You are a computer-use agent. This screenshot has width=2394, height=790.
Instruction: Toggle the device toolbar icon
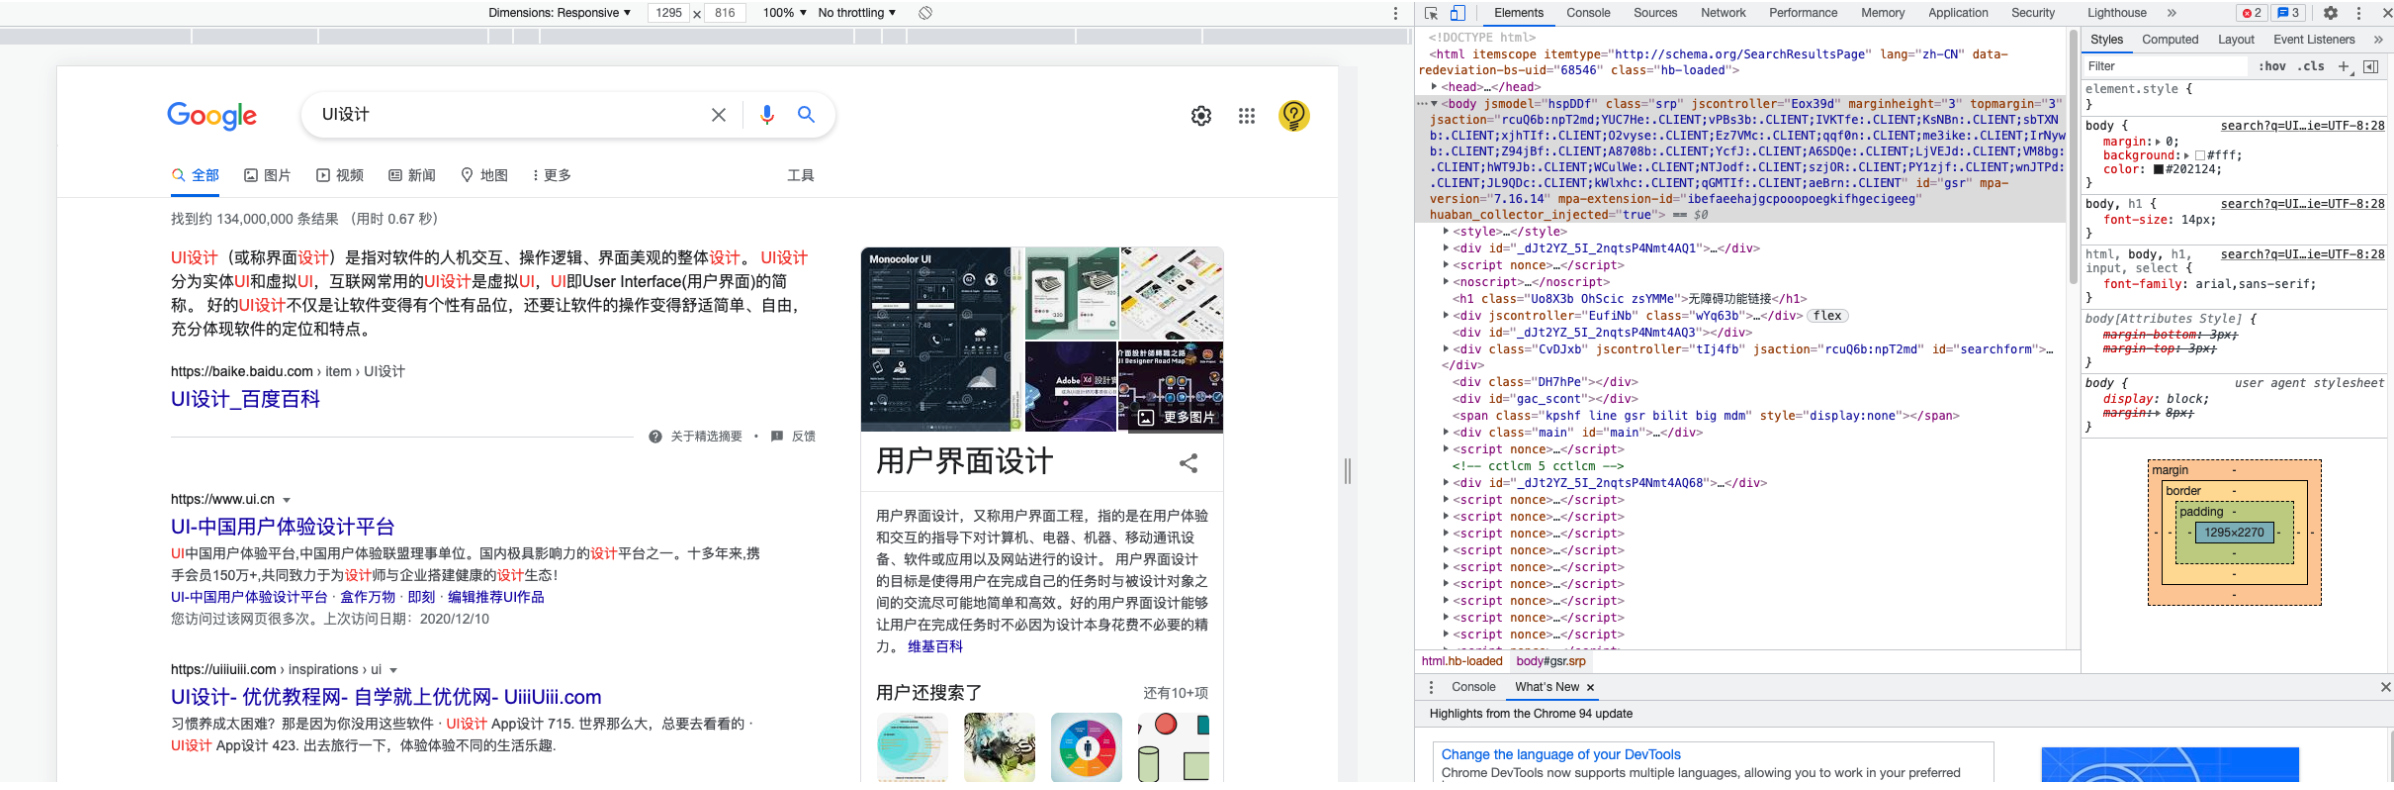(1458, 13)
